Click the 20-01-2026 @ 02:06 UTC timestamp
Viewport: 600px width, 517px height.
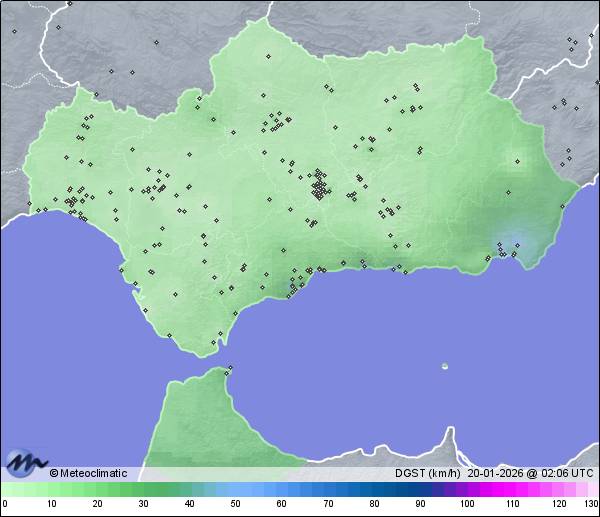click(x=530, y=473)
